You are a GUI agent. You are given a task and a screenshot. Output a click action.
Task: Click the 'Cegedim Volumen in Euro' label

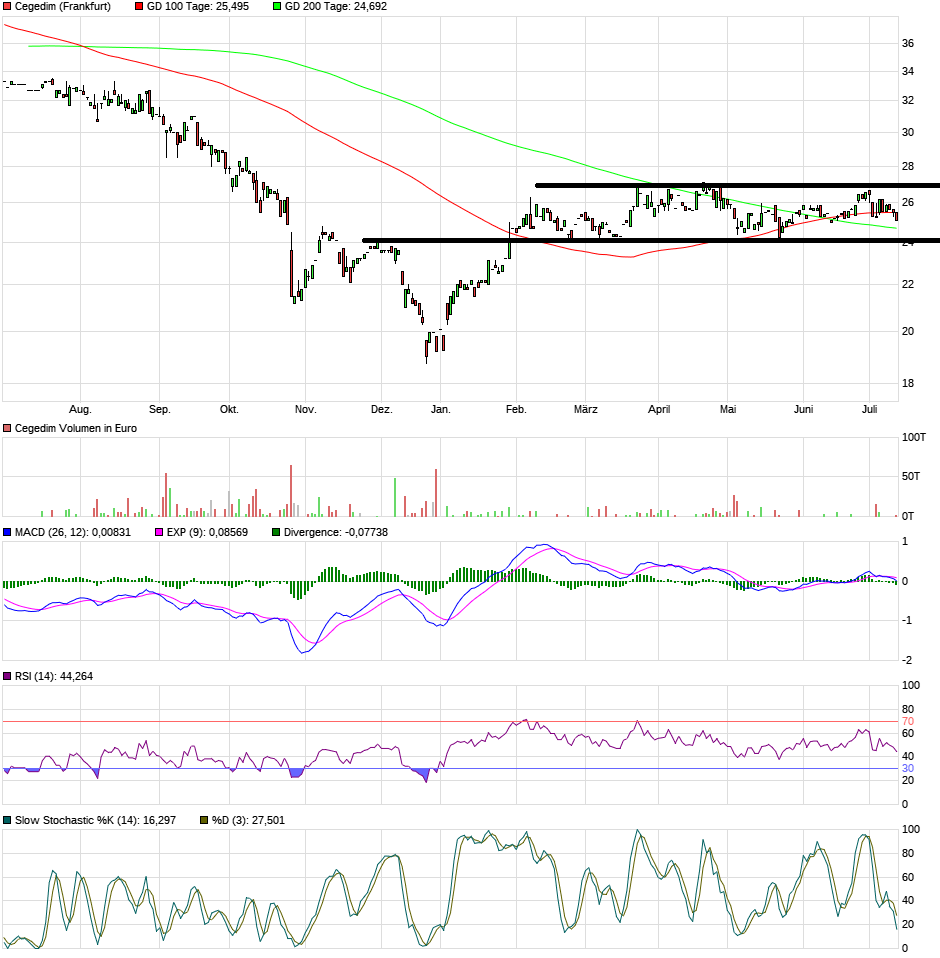coord(76,428)
